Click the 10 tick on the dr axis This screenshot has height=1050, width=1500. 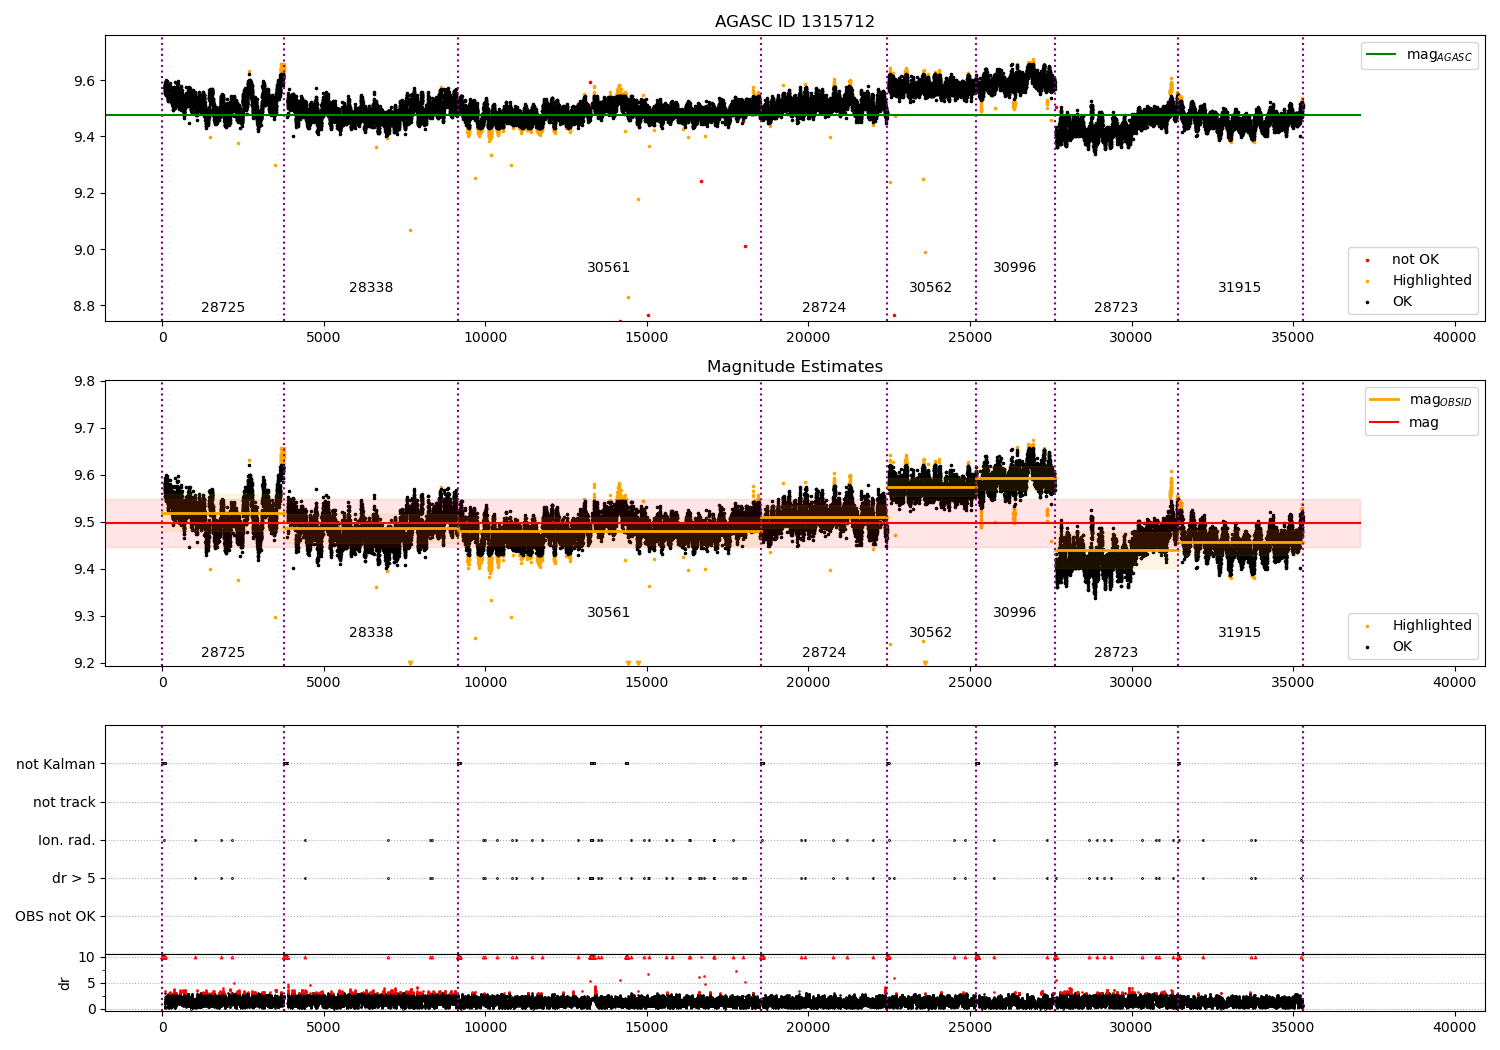tap(87, 957)
